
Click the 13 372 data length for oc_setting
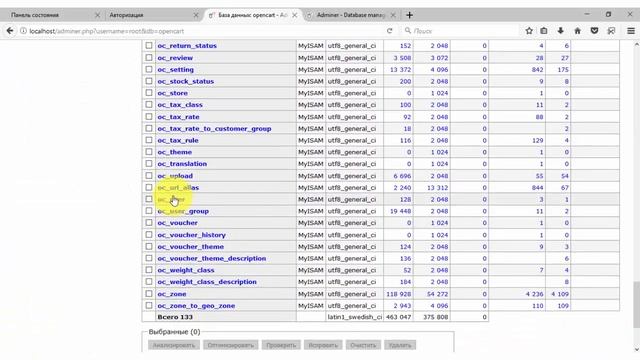click(400, 69)
